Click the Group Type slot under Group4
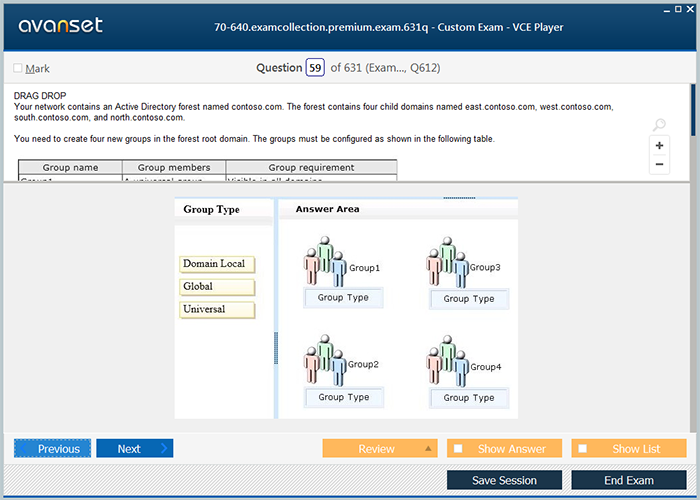 [x=469, y=398]
